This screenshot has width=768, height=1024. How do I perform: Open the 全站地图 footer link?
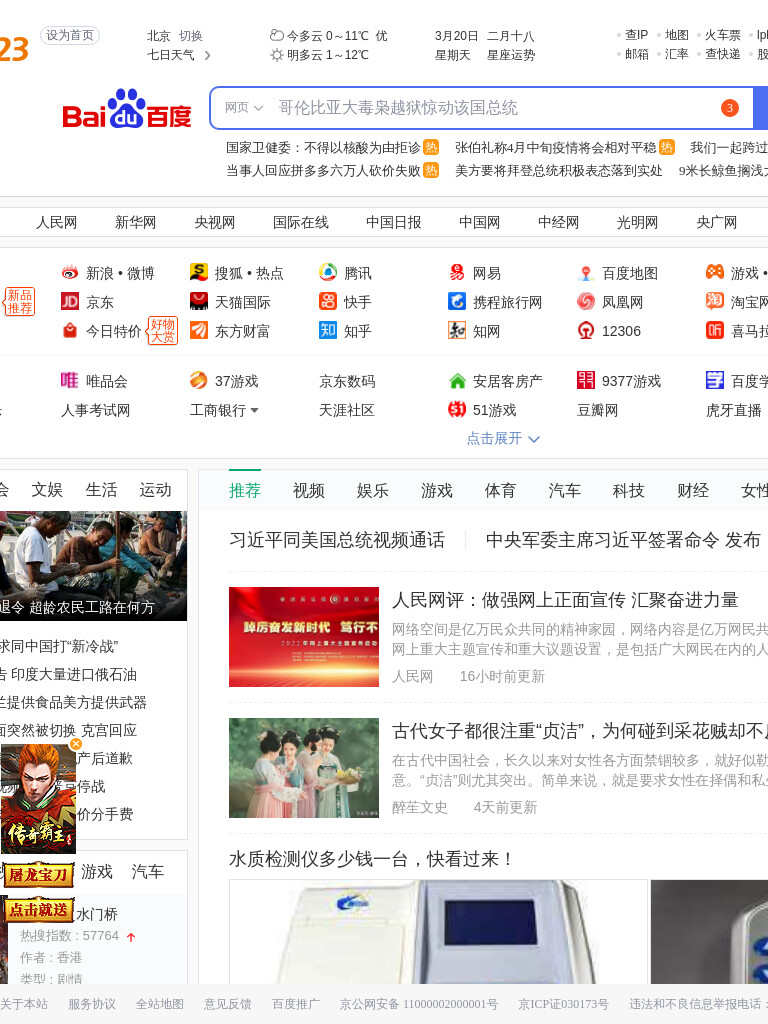click(159, 1004)
